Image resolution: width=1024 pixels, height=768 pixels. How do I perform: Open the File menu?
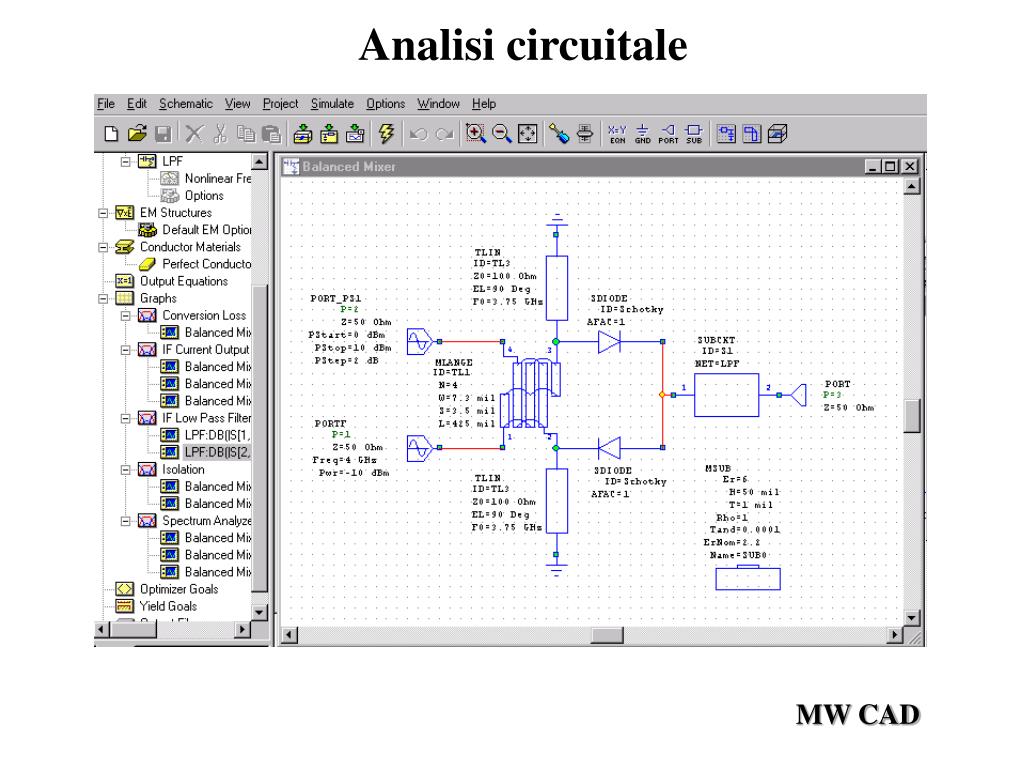tap(106, 104)
